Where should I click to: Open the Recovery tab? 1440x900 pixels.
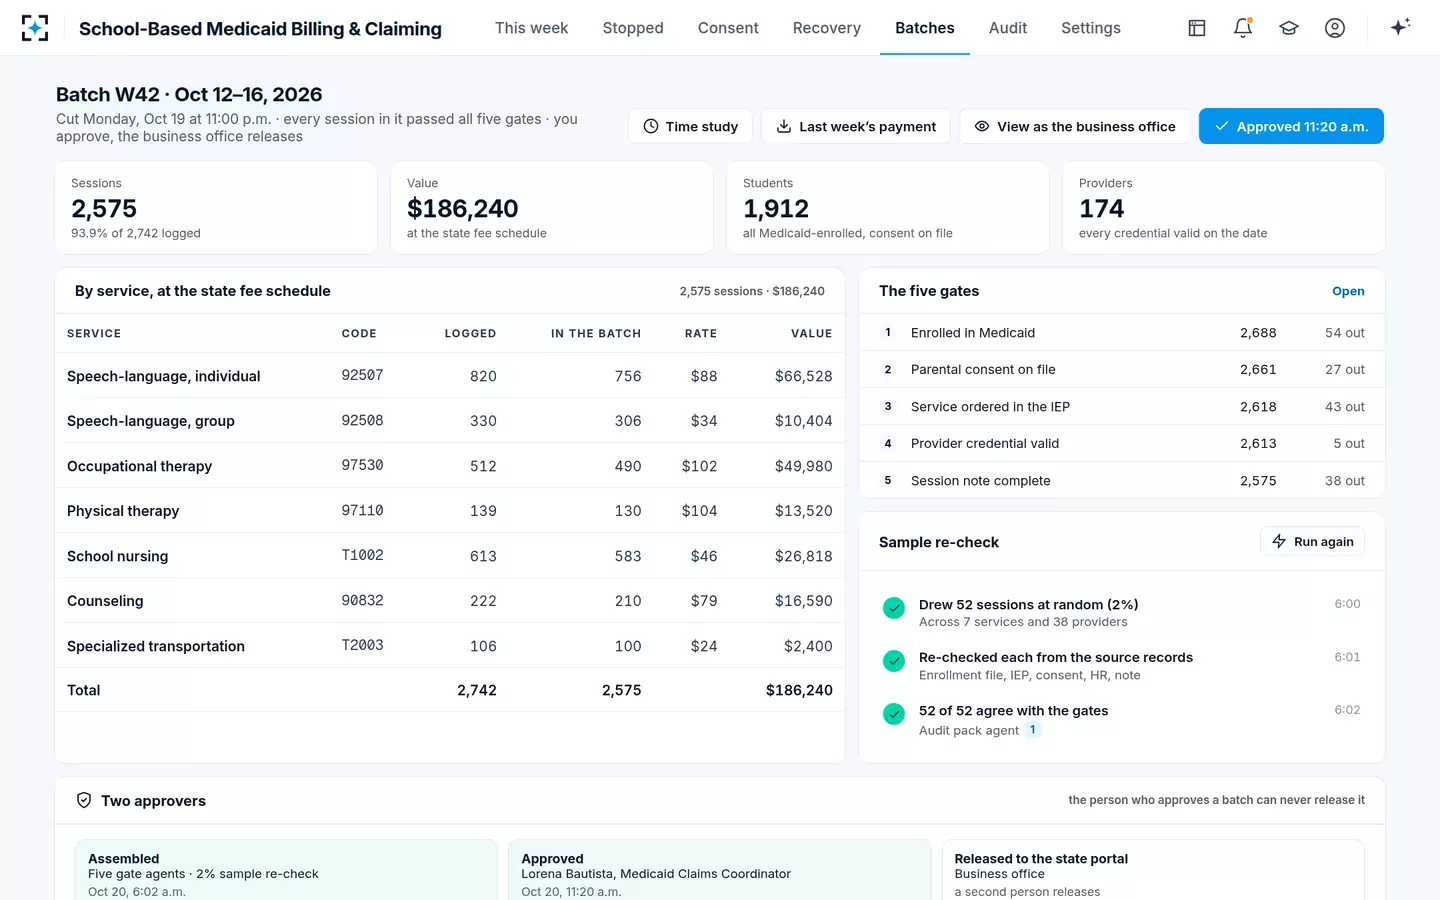(x=826, y=28)
